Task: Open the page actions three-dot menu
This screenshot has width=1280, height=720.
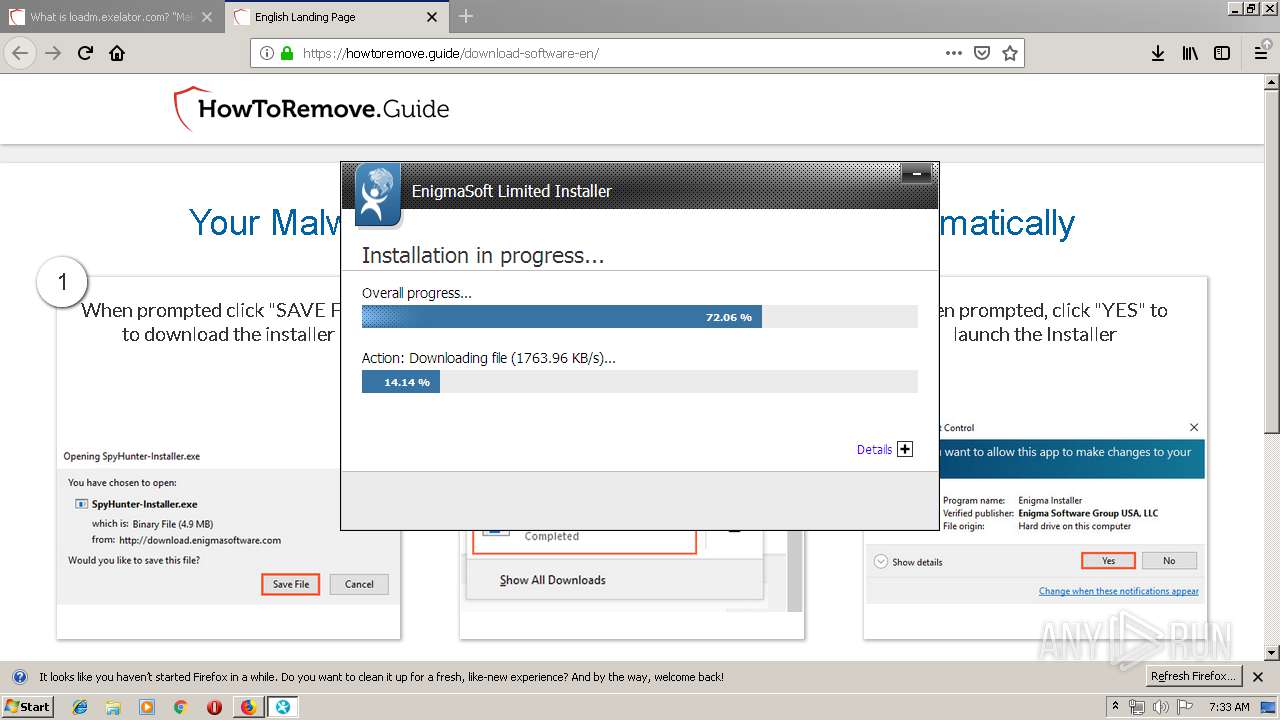Action: click(954, 53)
